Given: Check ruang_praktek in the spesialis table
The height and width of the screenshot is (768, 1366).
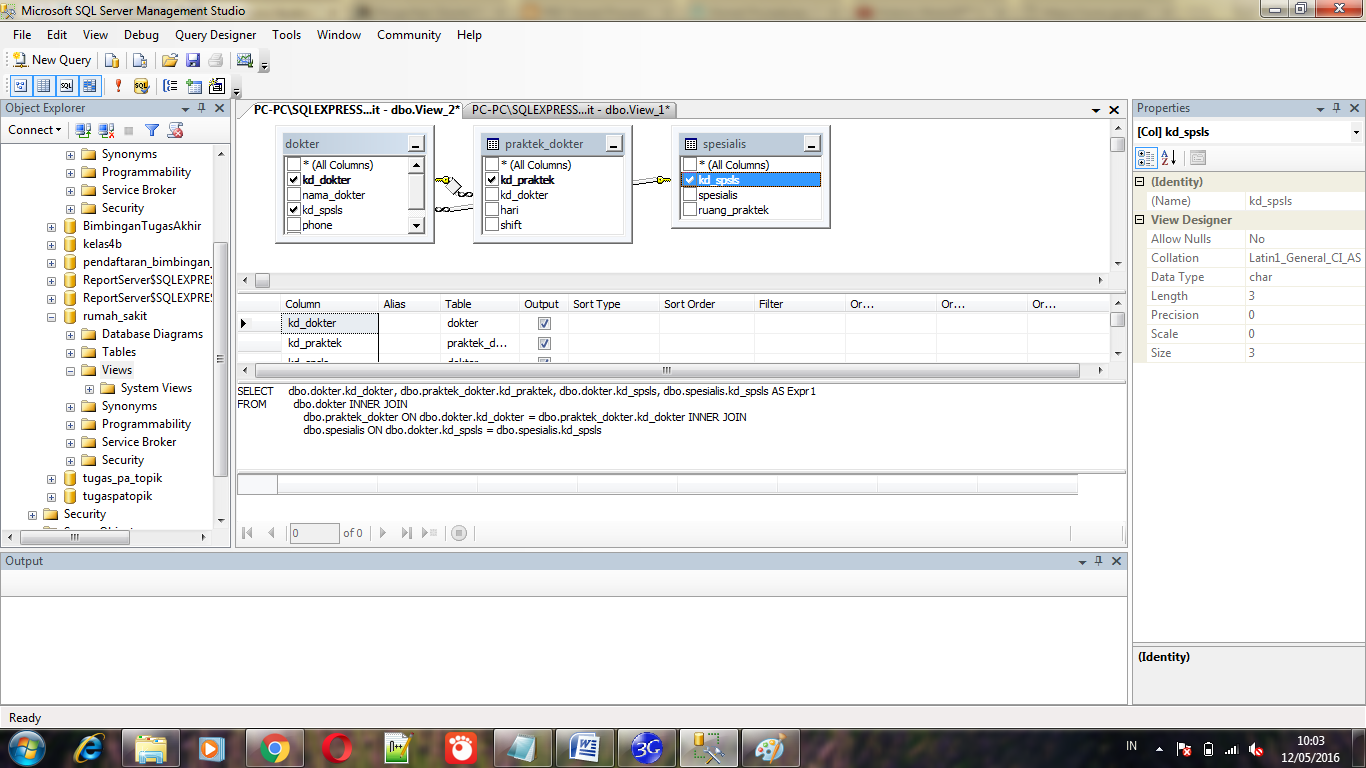Looking at the screenshot, I should click(690, 210).
